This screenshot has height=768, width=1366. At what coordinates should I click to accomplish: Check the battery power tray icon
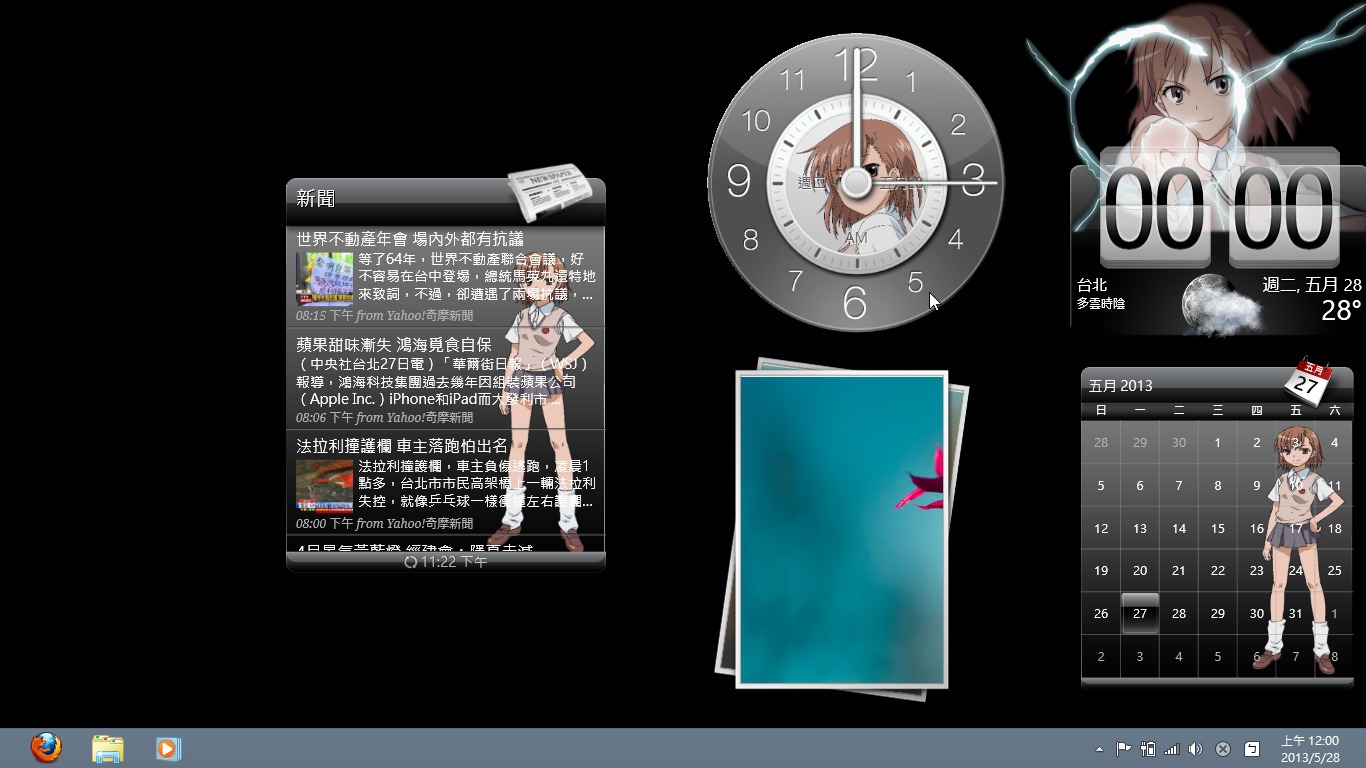(1148, 749)
